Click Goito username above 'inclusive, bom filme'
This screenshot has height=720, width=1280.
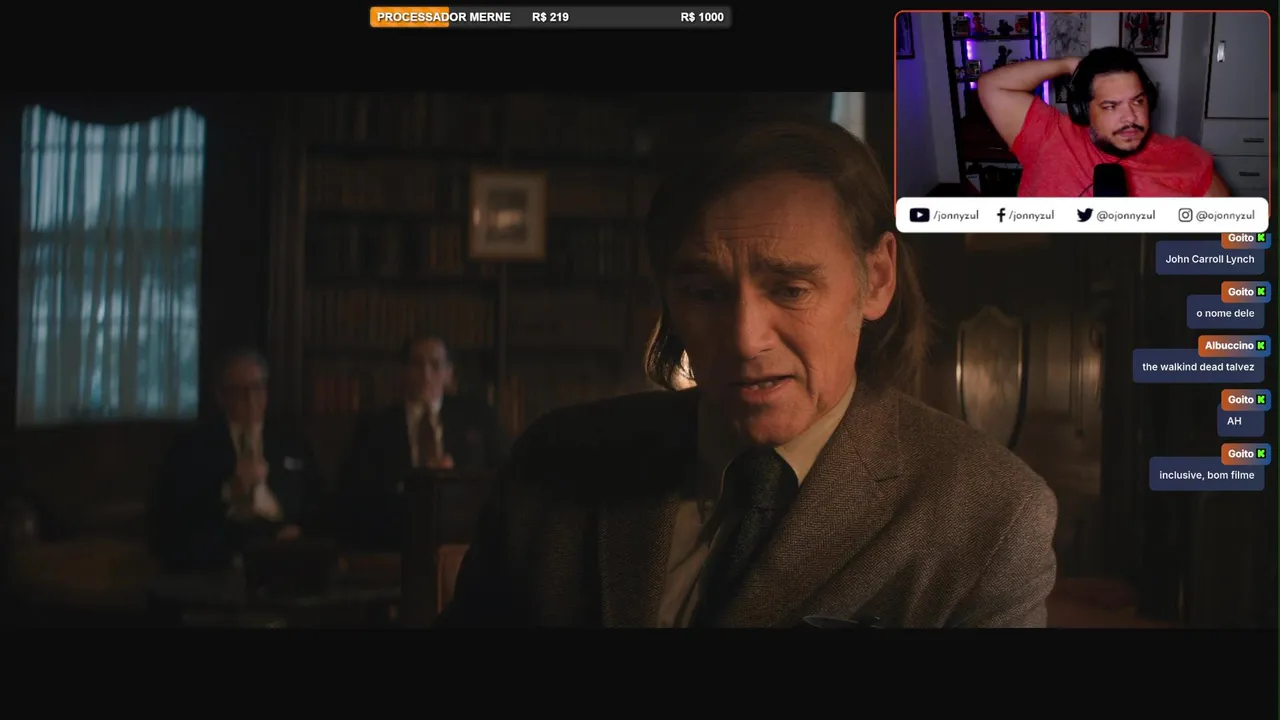point(1240,454)
